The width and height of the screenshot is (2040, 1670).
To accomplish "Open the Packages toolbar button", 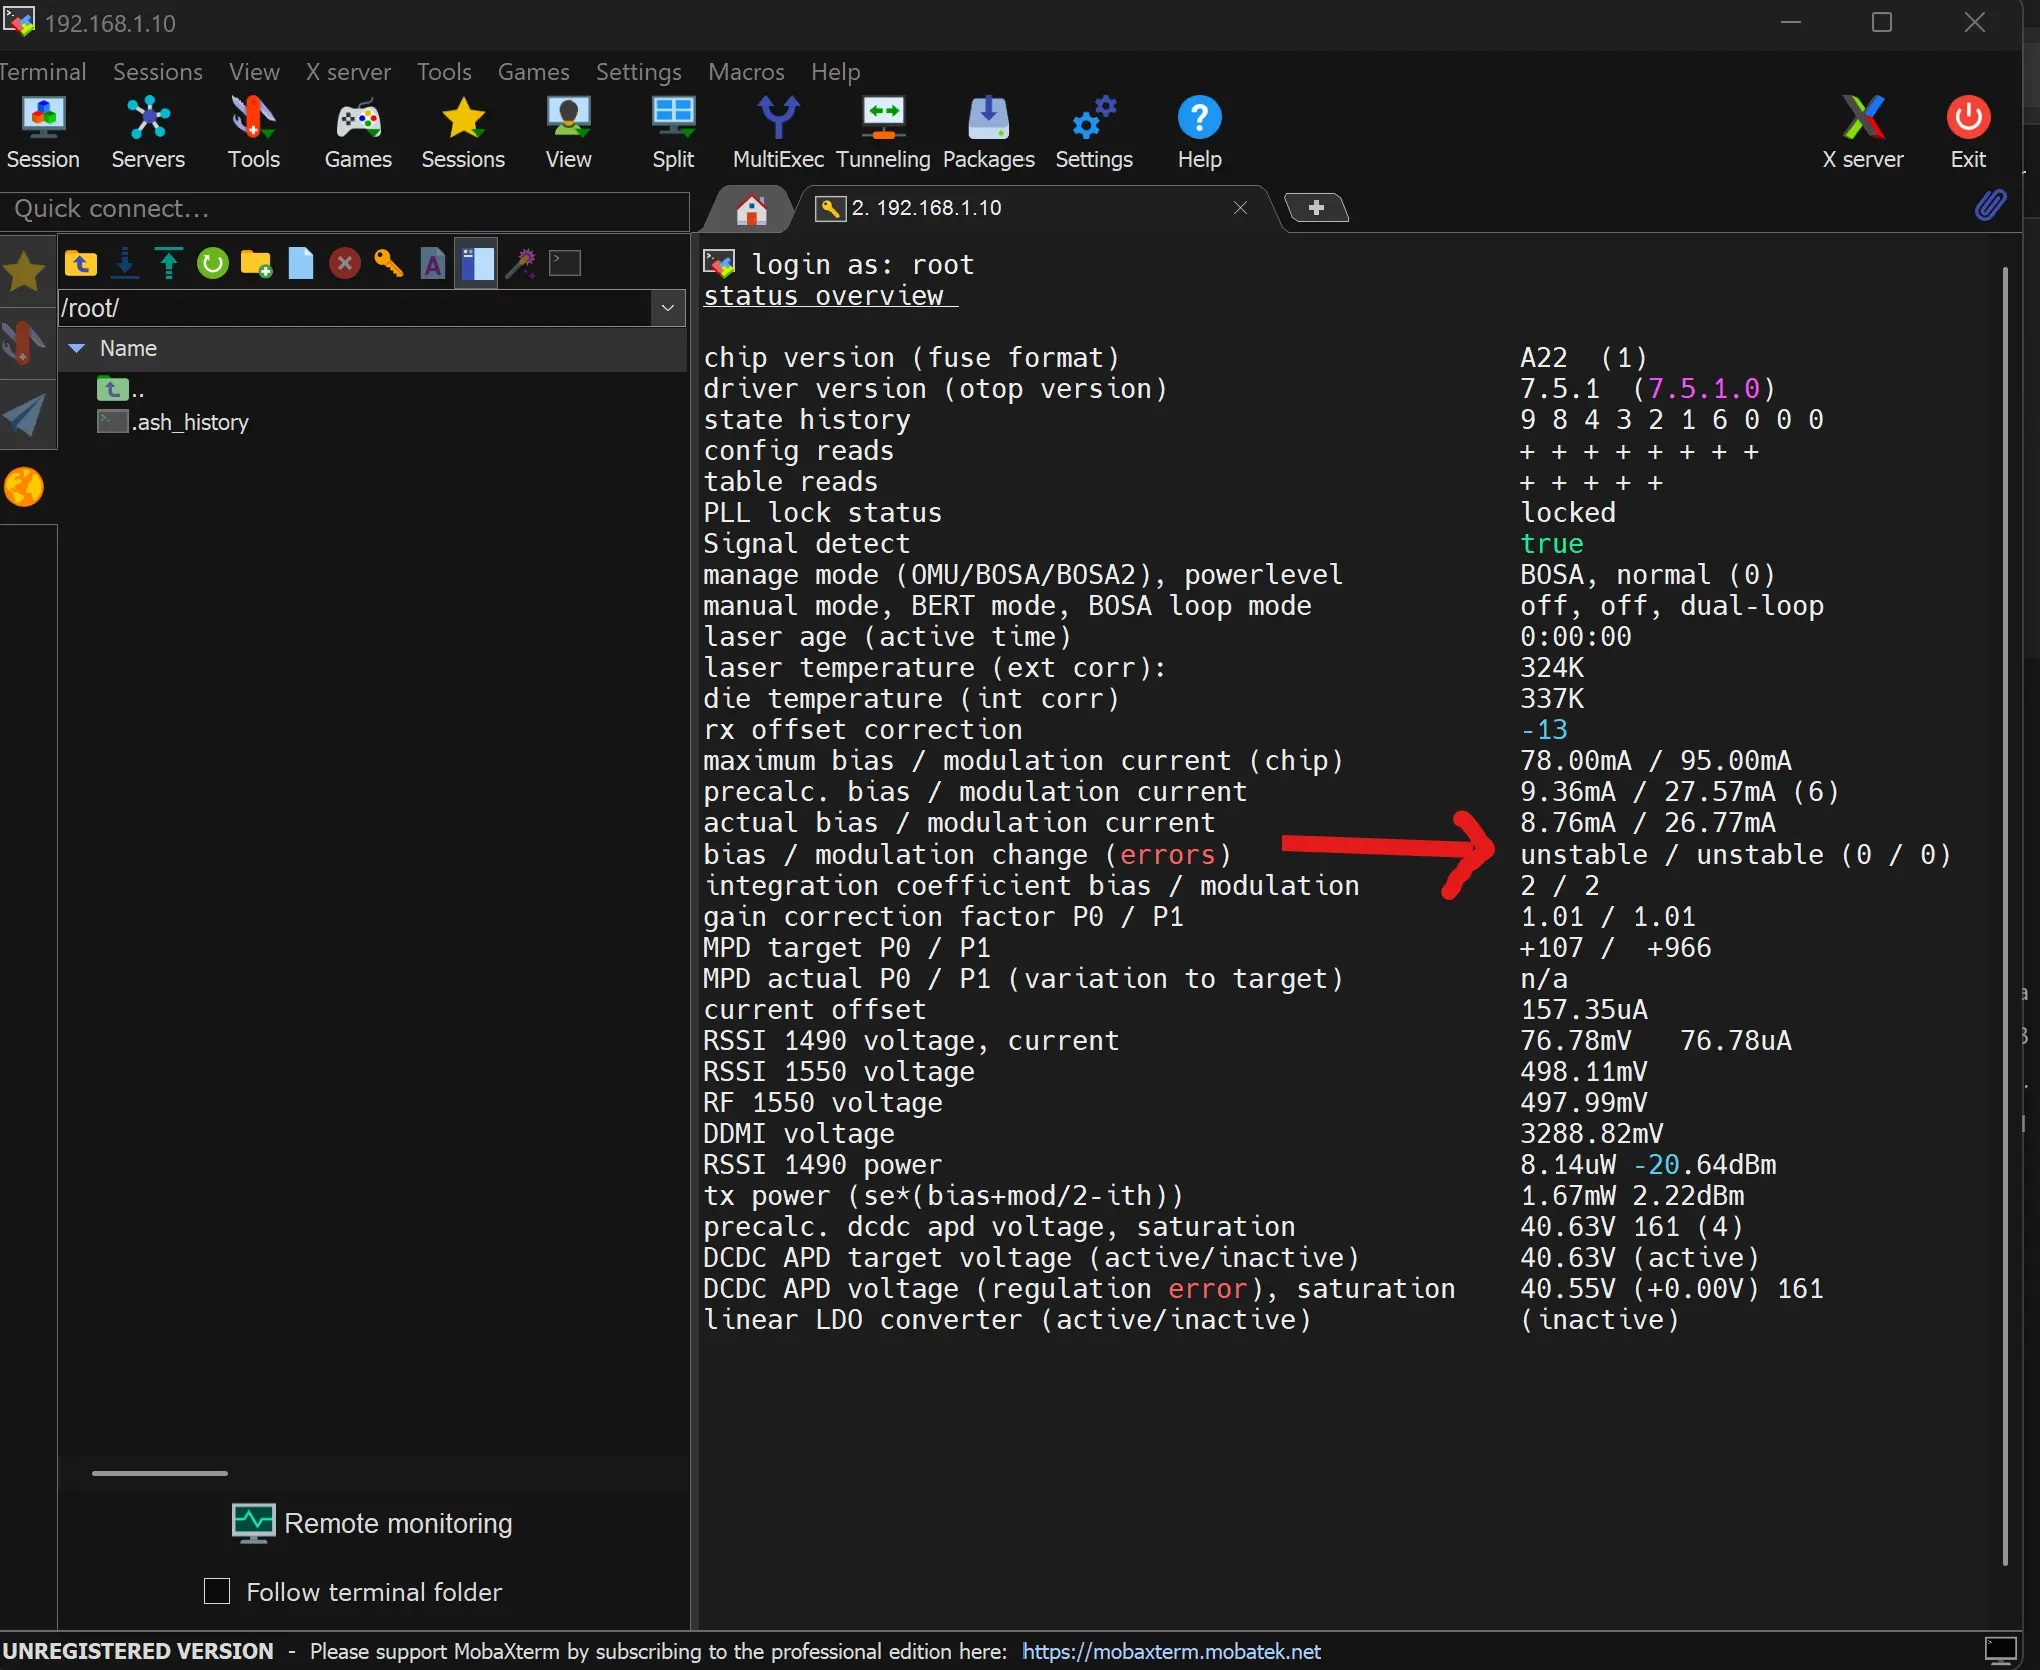I will [x=988, y=133].
